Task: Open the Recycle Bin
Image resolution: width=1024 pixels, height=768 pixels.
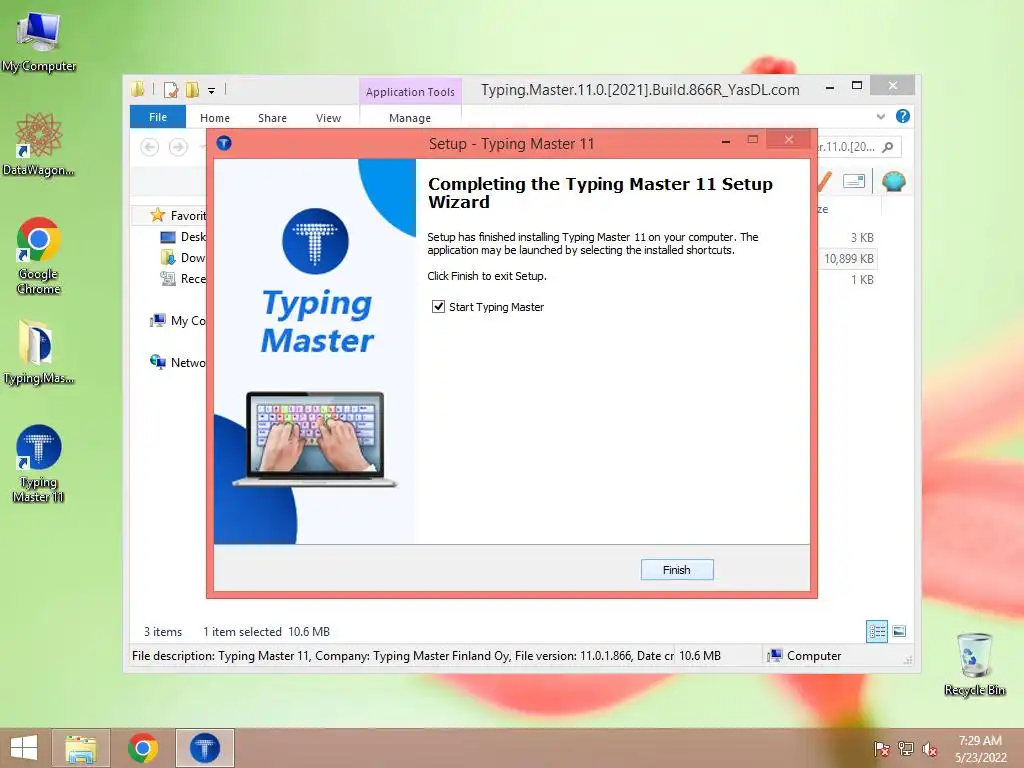Action: 974,664
